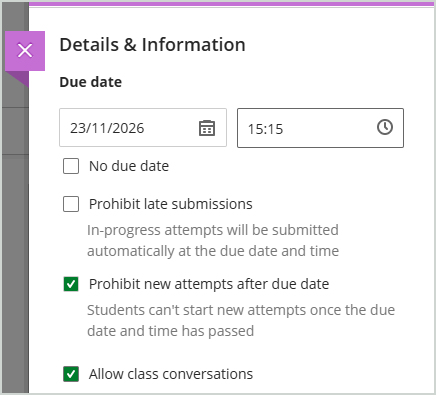Click the purple folded corner below close button
Image resolution: width=436 pixels, height=395 pixels.
point(17,79)
